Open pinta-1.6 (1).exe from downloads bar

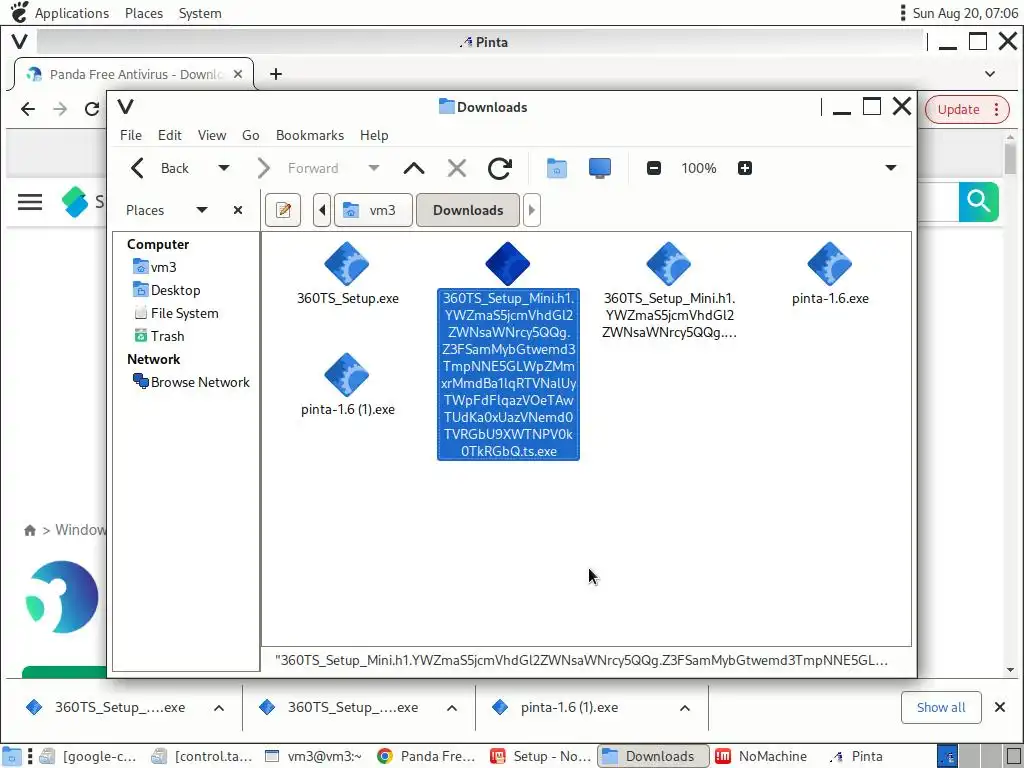(x=568, y=708)
